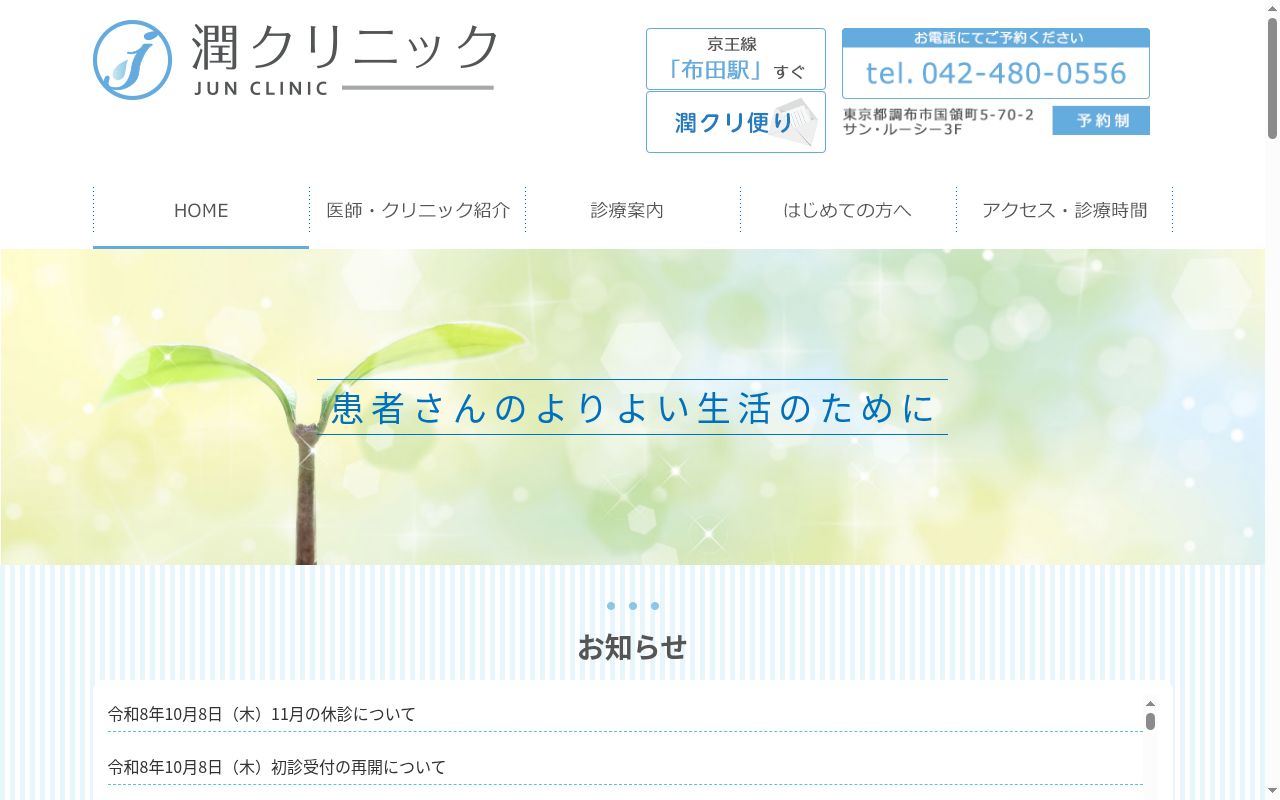Click the 京王線「布田駅」すぐ button
The width and height of the screenshot is (1280, 800).
tap(736, 59)
